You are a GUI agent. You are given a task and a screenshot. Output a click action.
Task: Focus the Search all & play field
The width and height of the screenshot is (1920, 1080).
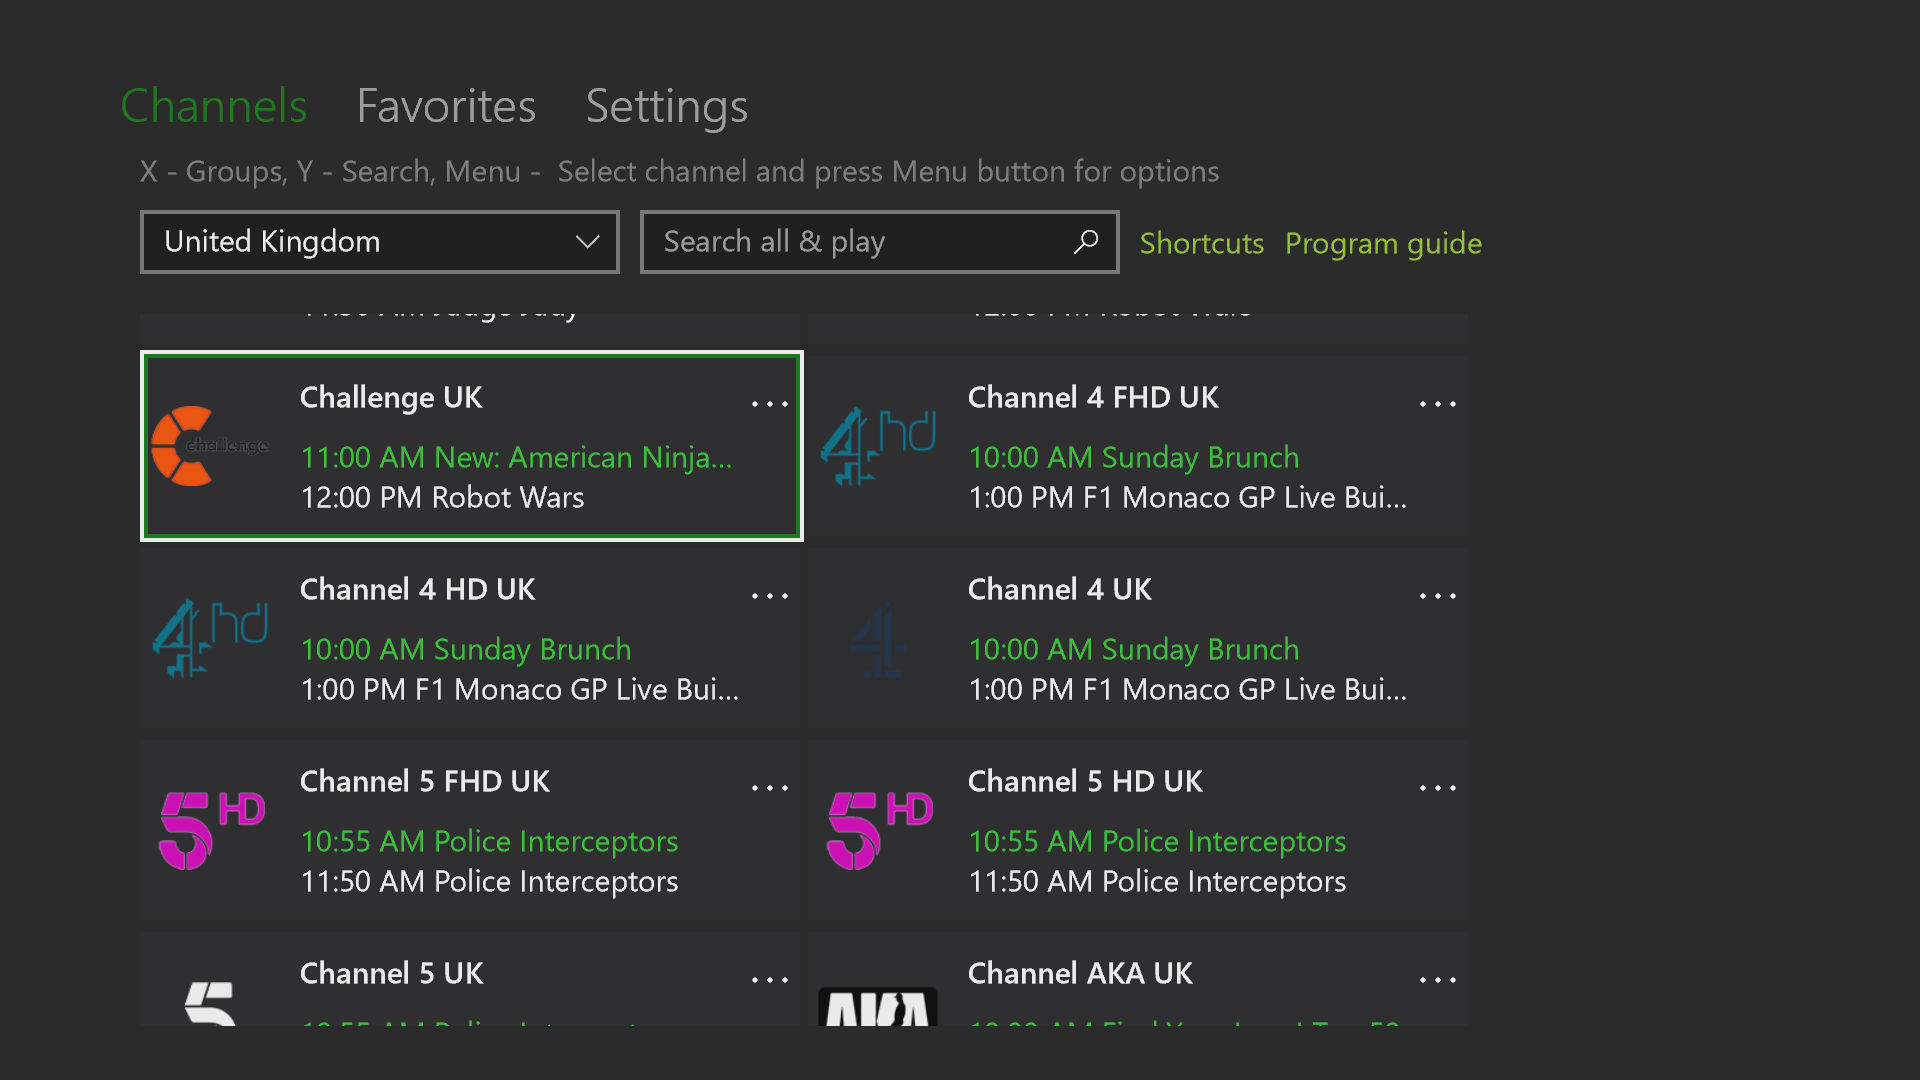860,242
